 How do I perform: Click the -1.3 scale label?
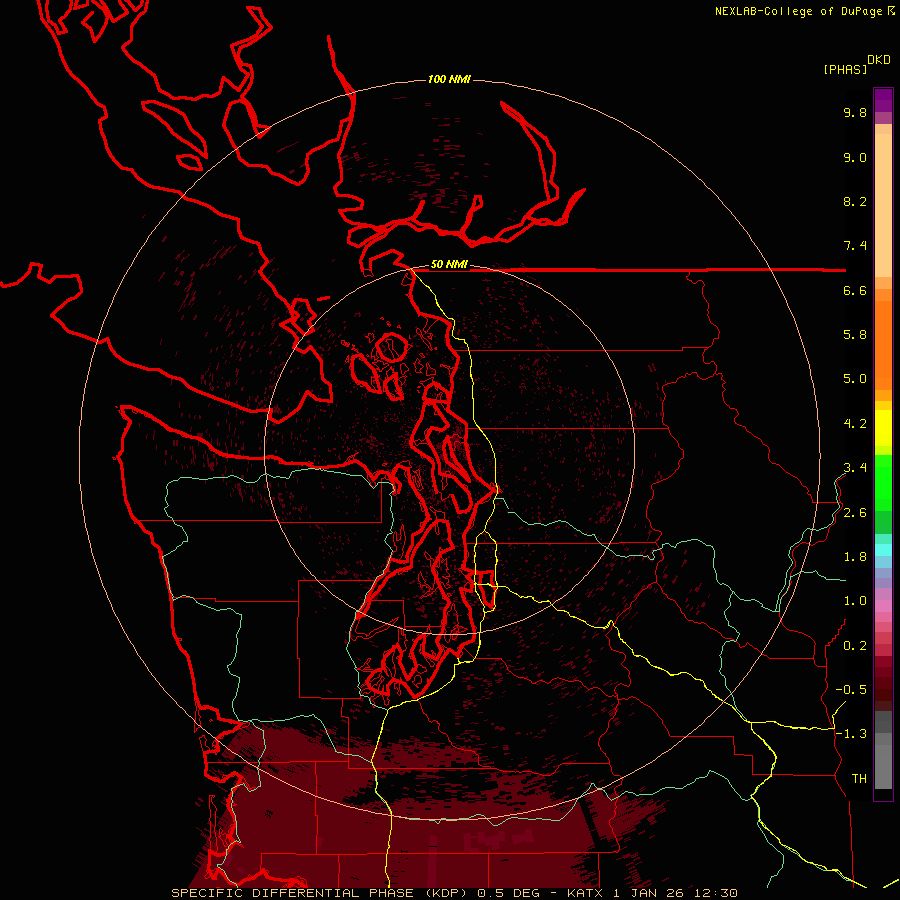(x=851, y=734)
